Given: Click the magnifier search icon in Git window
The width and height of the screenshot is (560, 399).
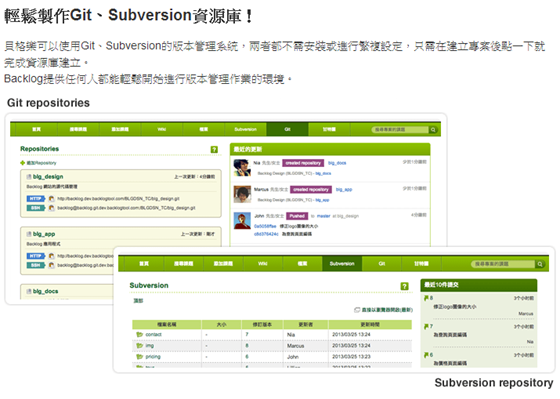Looking at the screenshot, I should [x=433, y=130].
